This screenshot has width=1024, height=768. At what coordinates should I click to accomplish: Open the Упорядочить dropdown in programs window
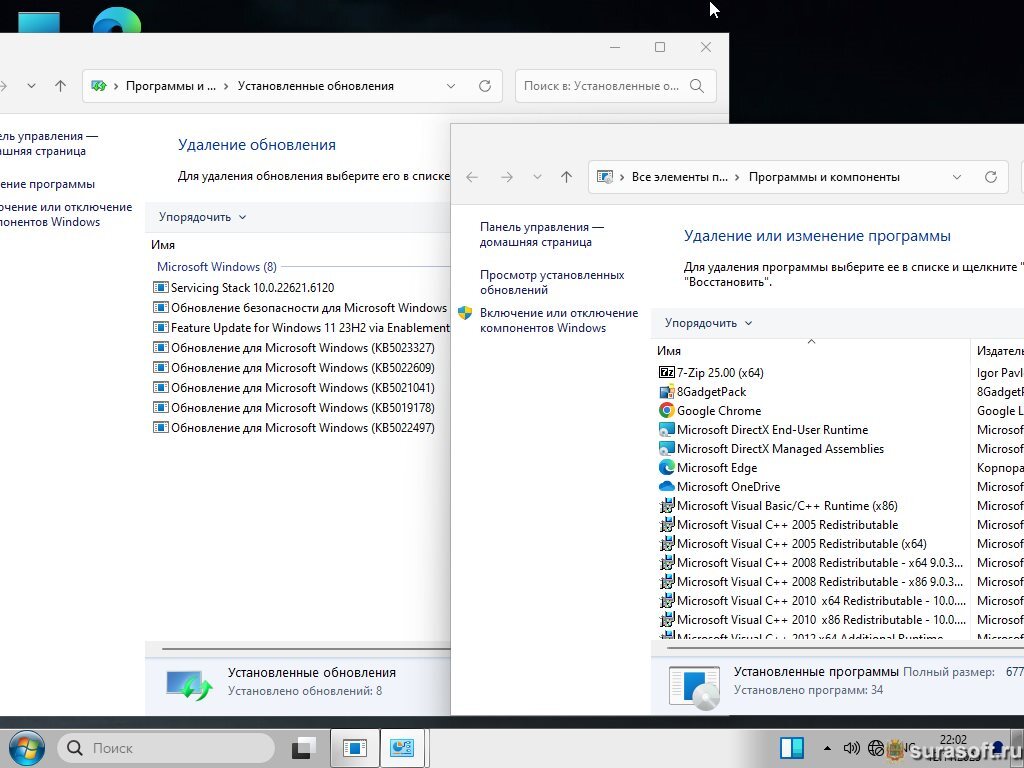(x=708, y=323)
